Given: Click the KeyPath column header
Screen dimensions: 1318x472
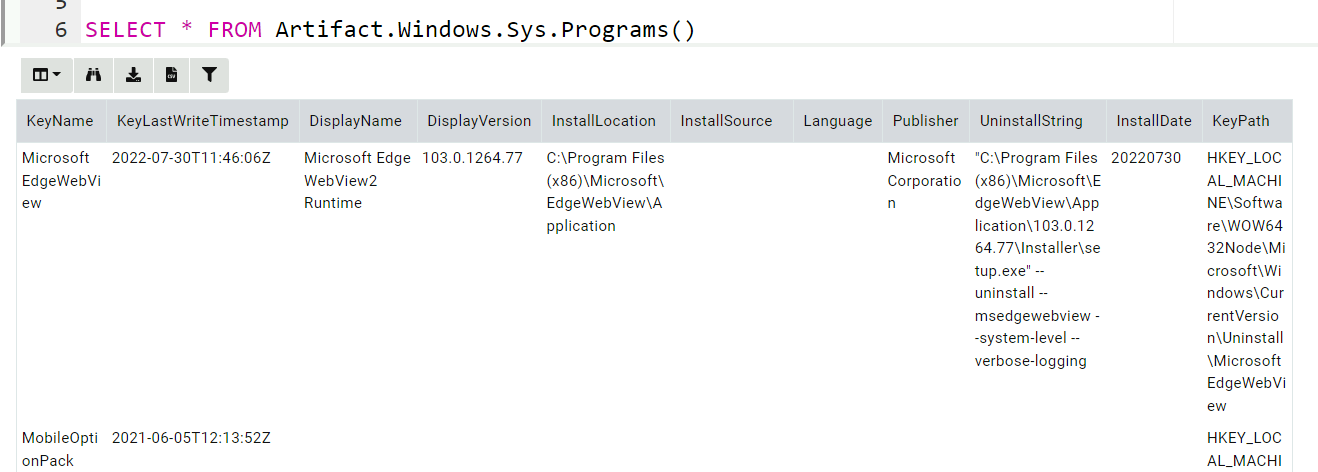Looking at the screenshot, I should click(x=1241, y=121).
